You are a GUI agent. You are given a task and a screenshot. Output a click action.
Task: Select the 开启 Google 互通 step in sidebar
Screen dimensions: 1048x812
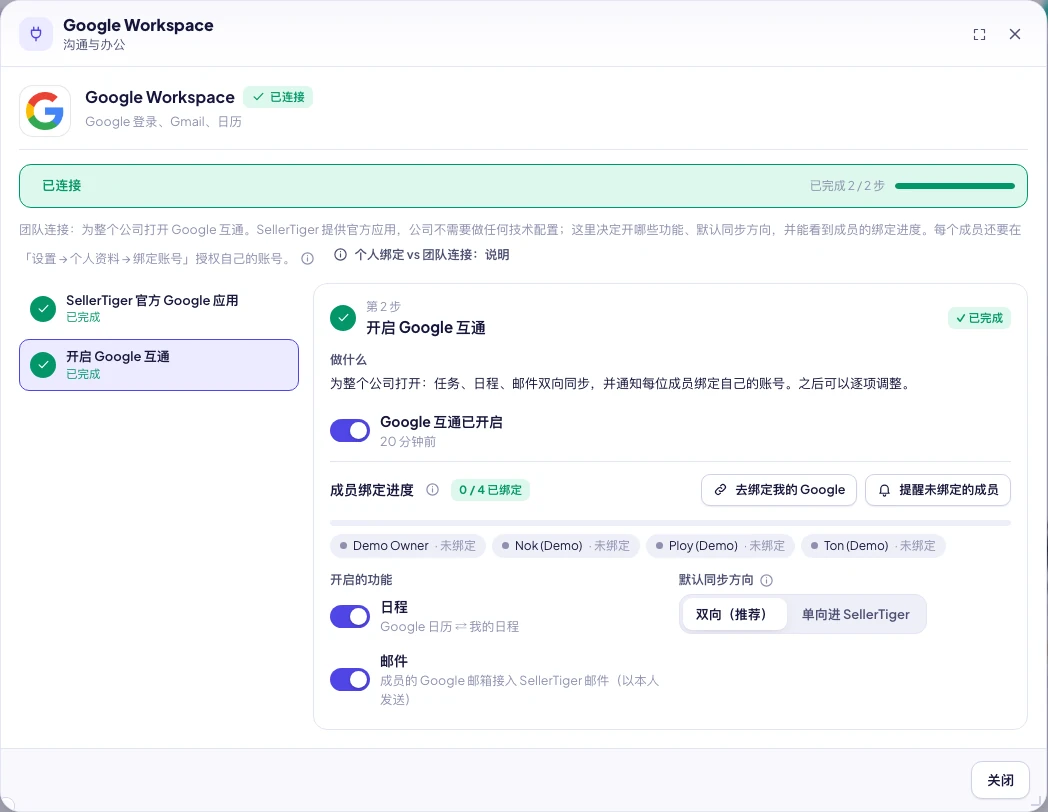click(x=159, y=365)
